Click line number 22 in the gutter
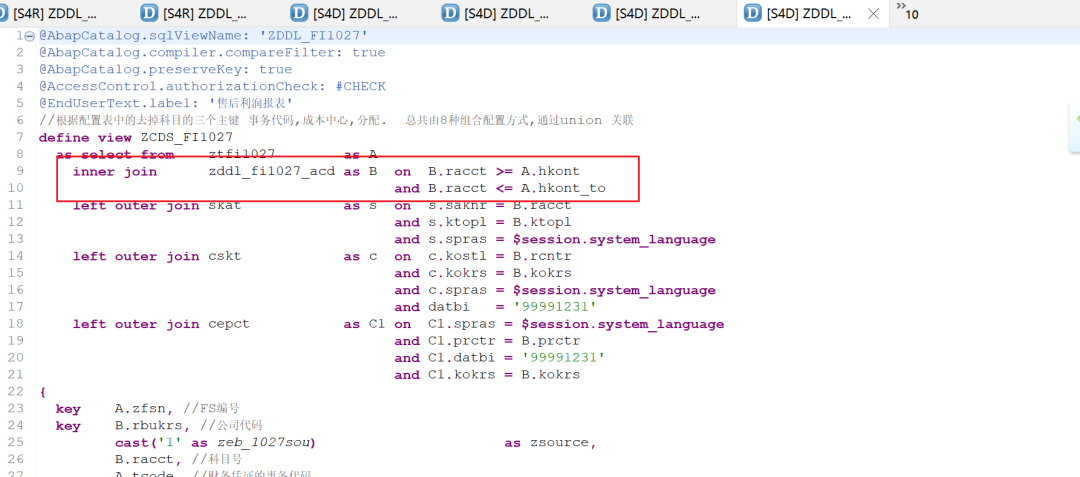 (x=17, y=392)
